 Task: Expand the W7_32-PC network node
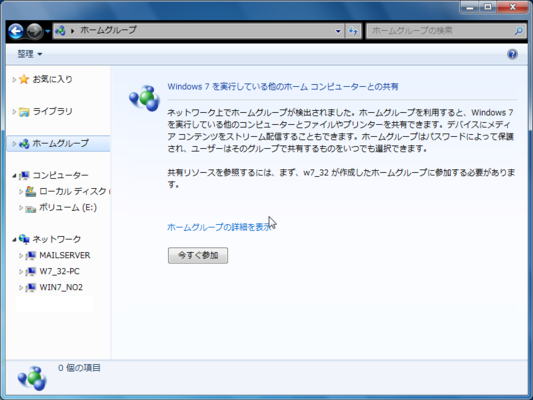20,272
